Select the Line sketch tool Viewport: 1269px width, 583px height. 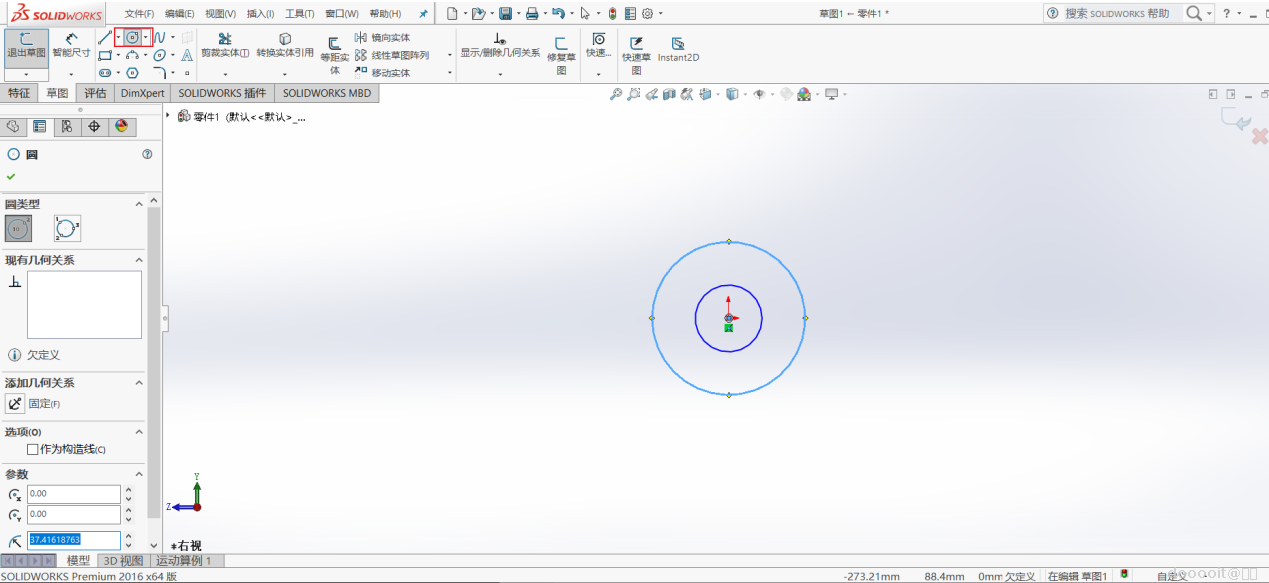pos(105,37)
